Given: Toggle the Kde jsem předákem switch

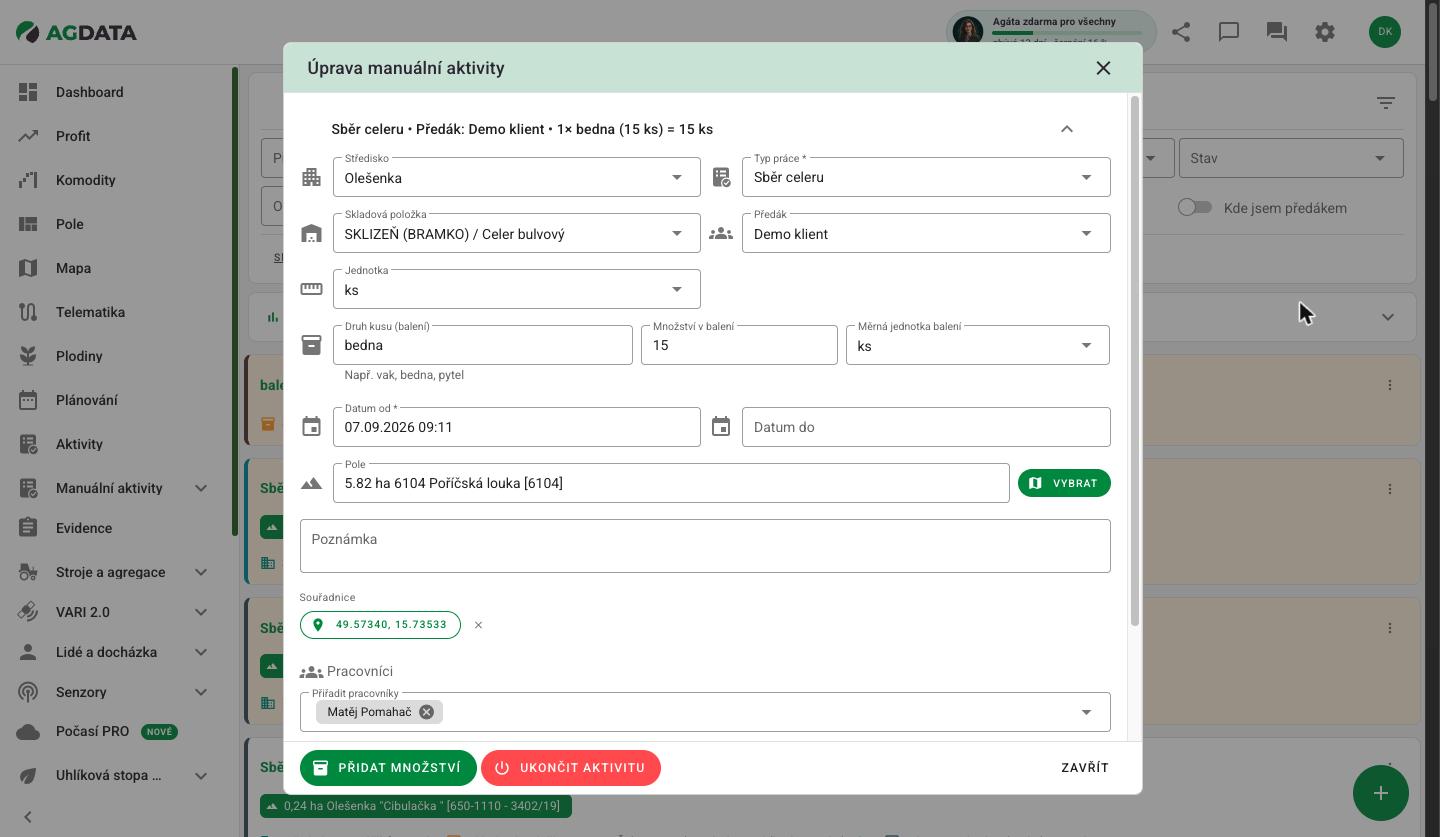Looking at the screenshot, I should click(1195, 207).
